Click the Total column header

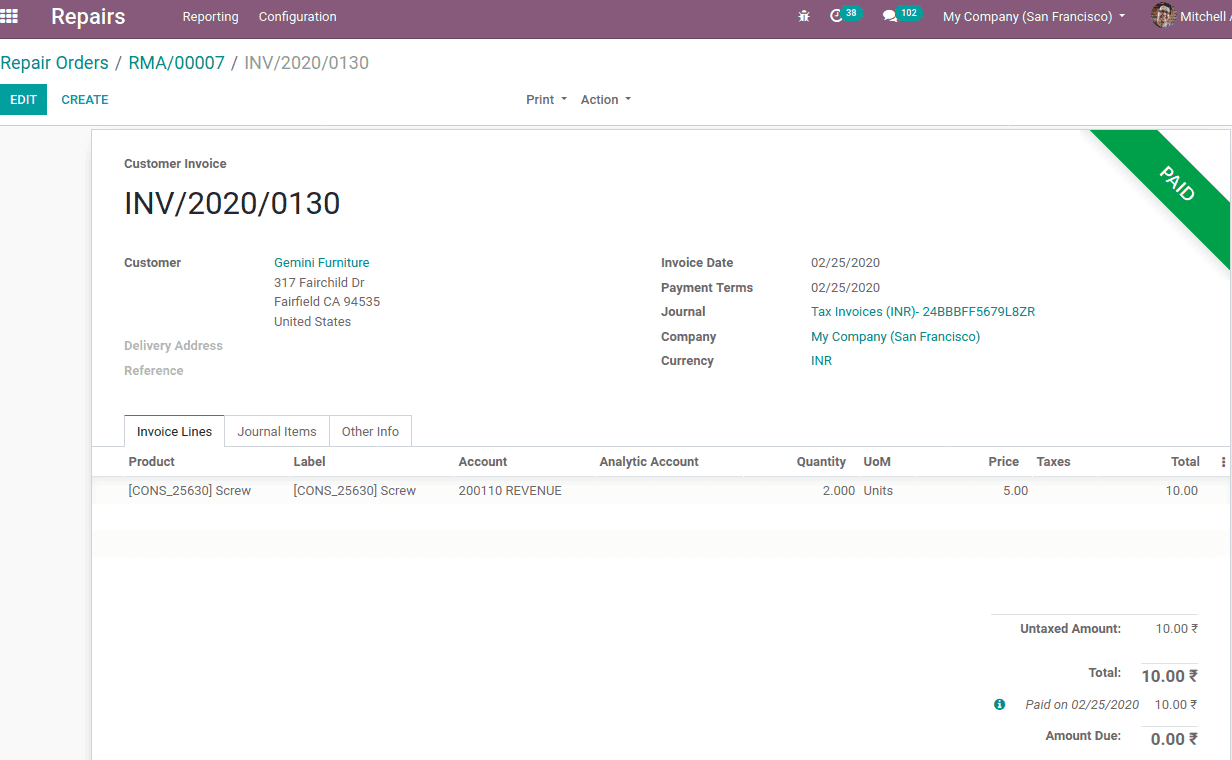(1185, 462)
